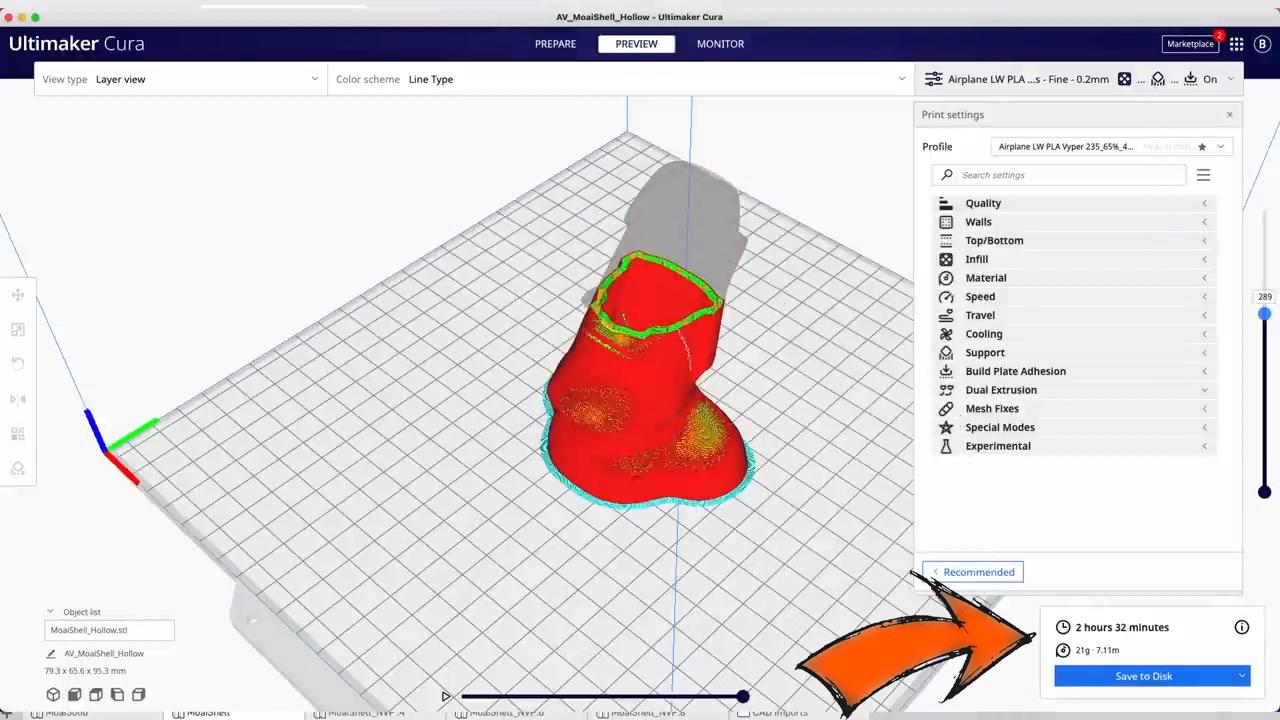Open the Marketplace
The image size is (1280, 720).
(1190, 44)
